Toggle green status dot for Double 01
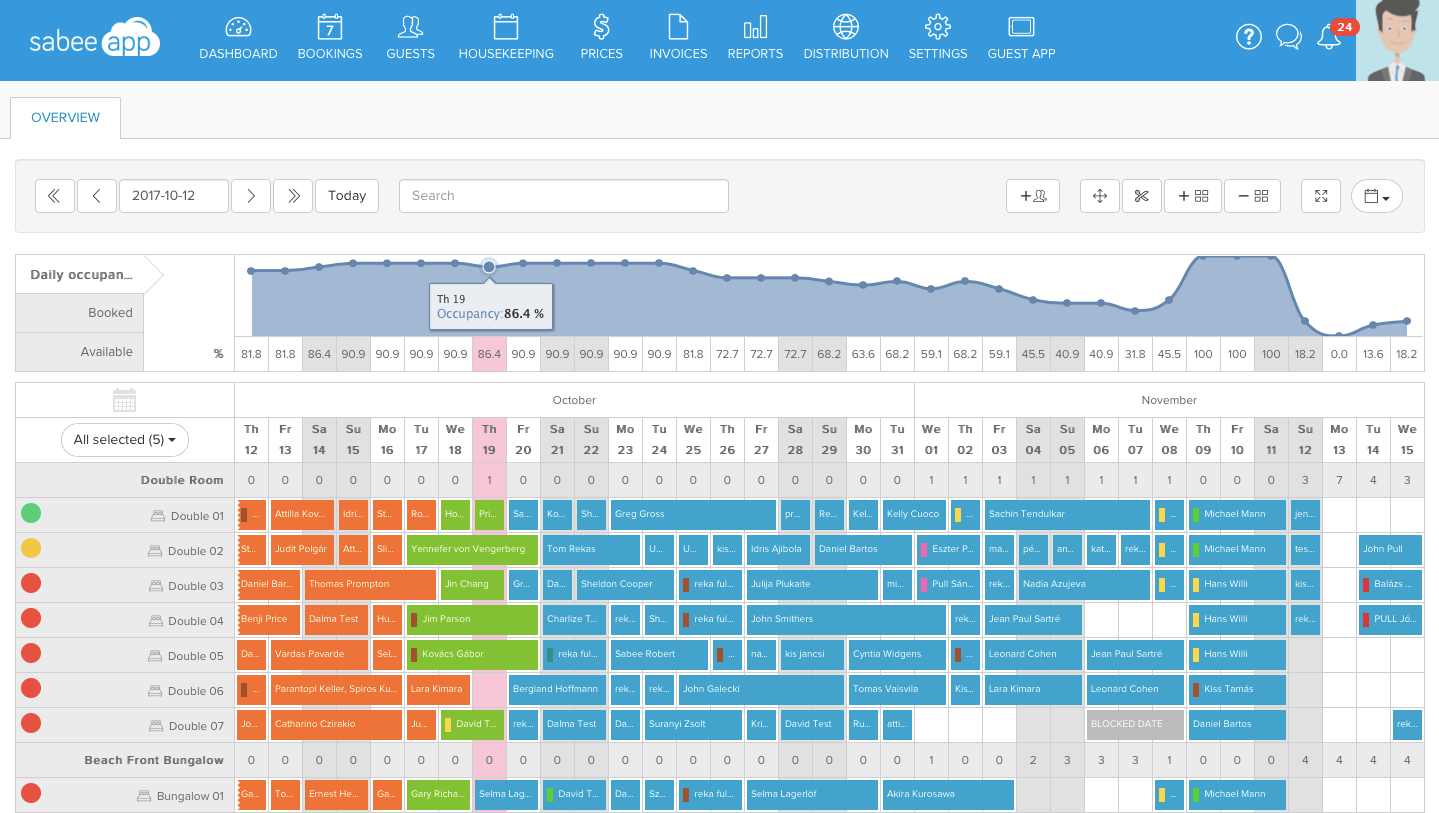The width and height of the screenshot is (1439, 813). pyautogui.click(x=31, y=514)
